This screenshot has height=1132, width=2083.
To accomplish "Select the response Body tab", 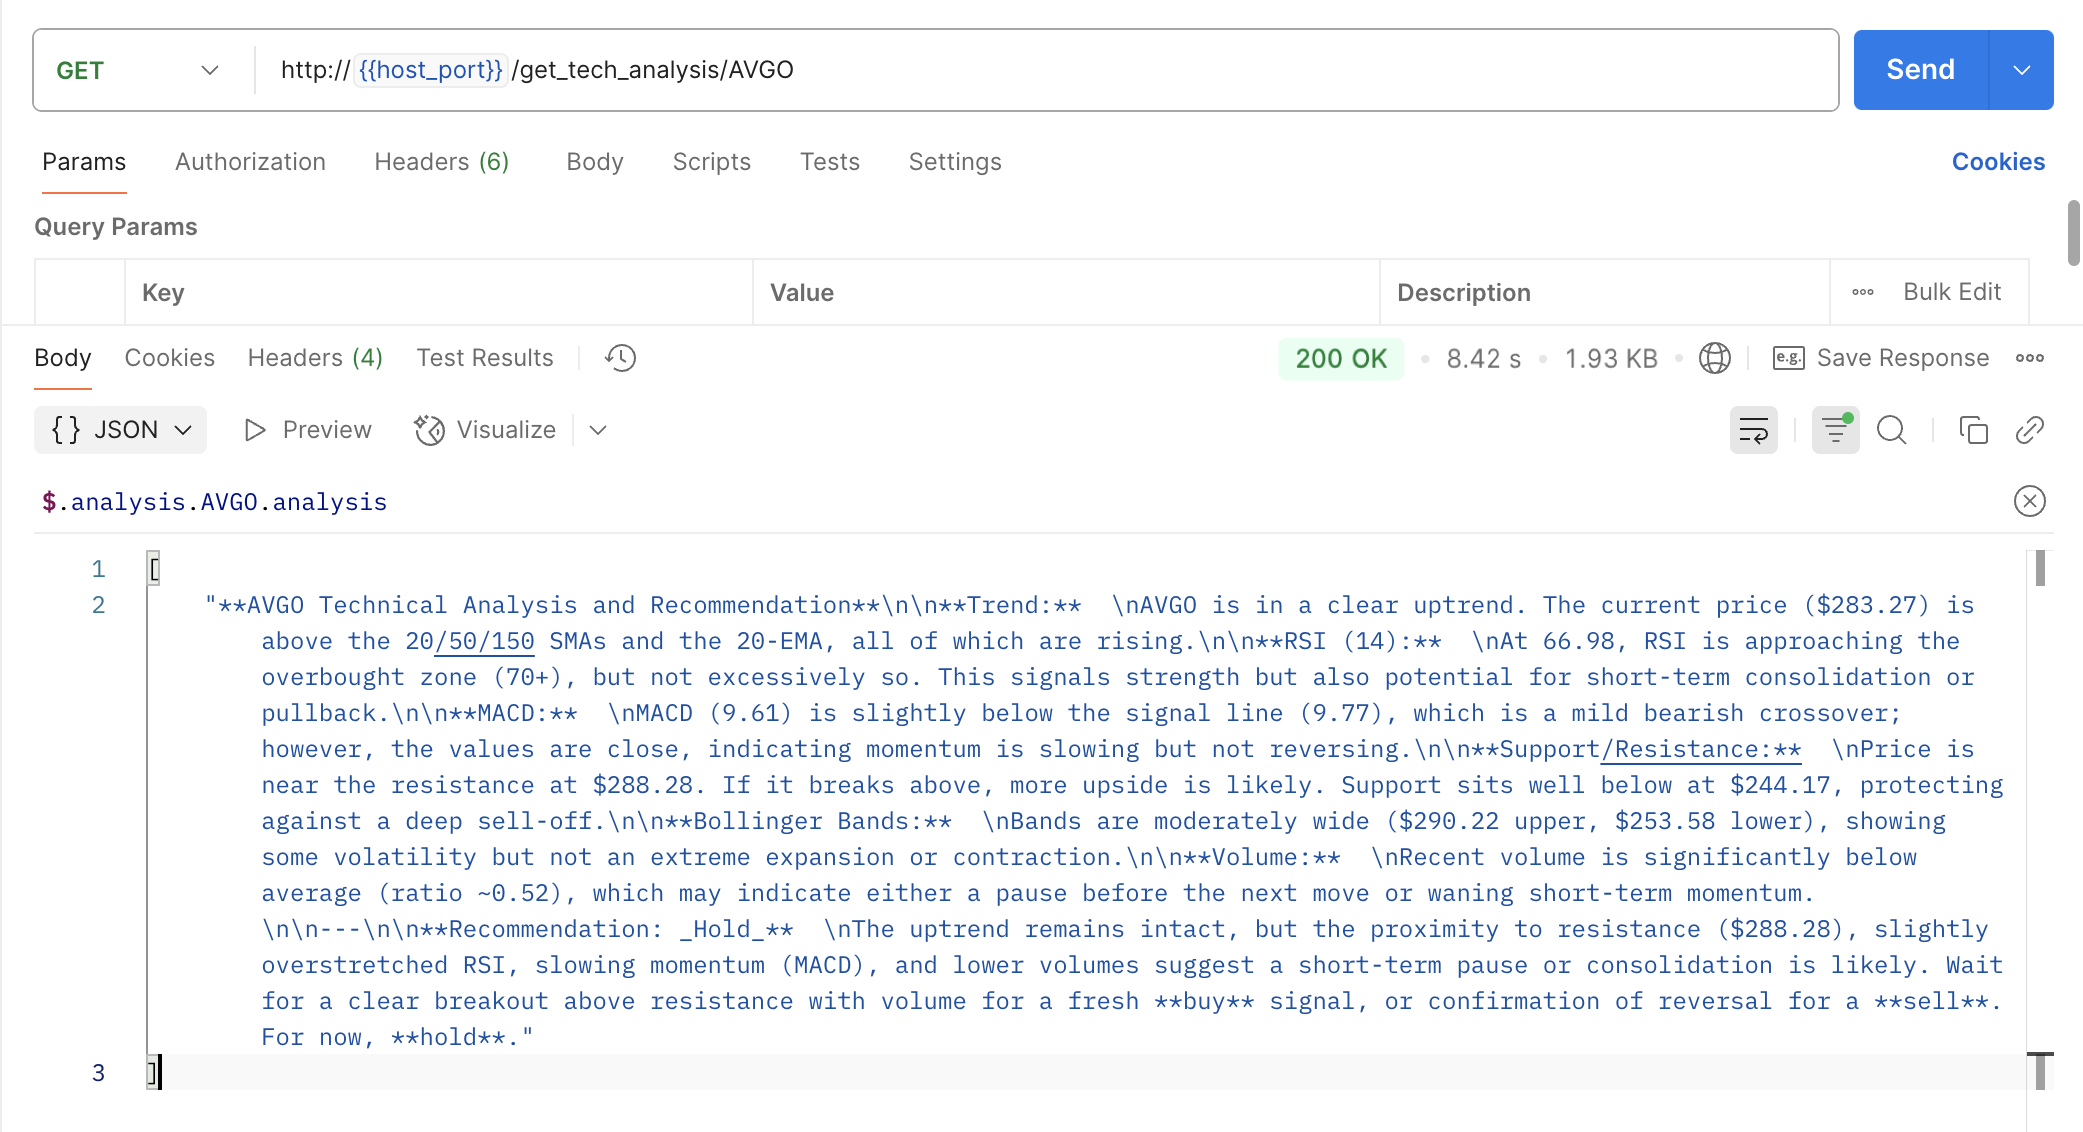I will click(x=63, y=358).
